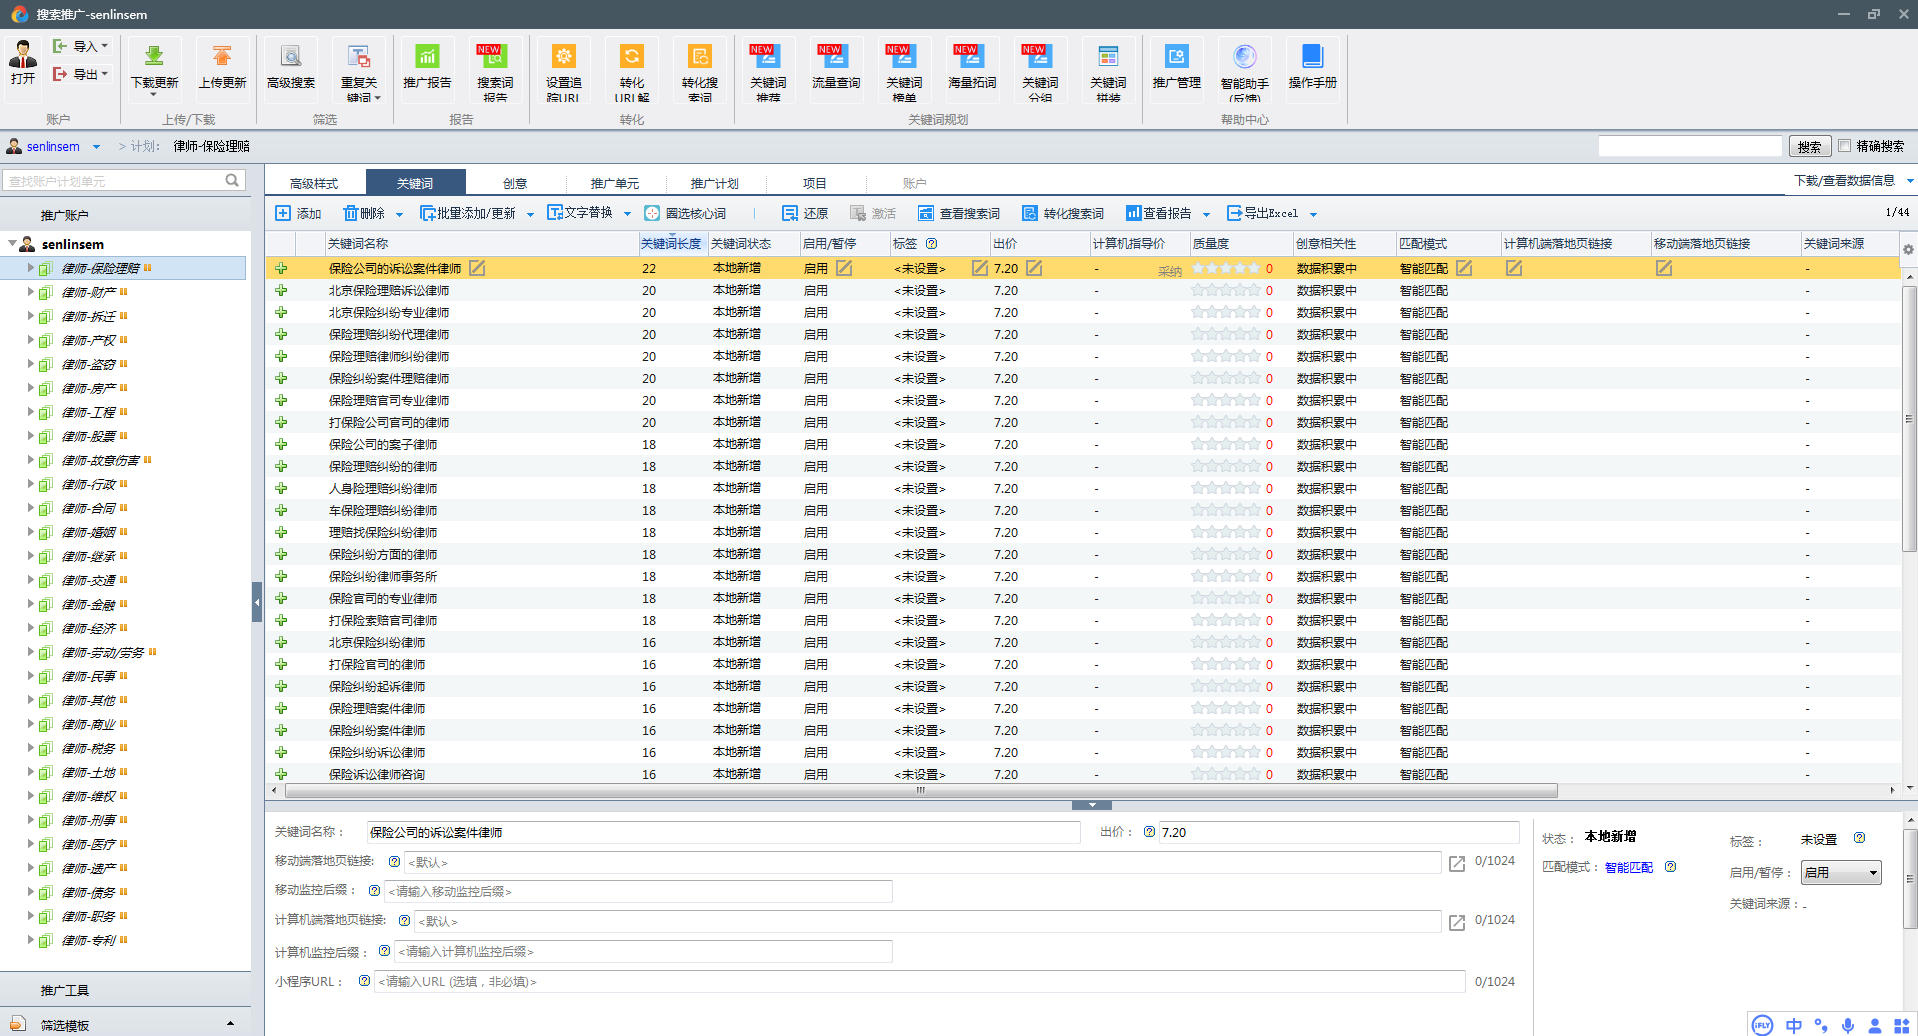This screenshot has width=1918, height=1036.
Task: Switch to the 创意 tab
Action: (x=515, y=183)
